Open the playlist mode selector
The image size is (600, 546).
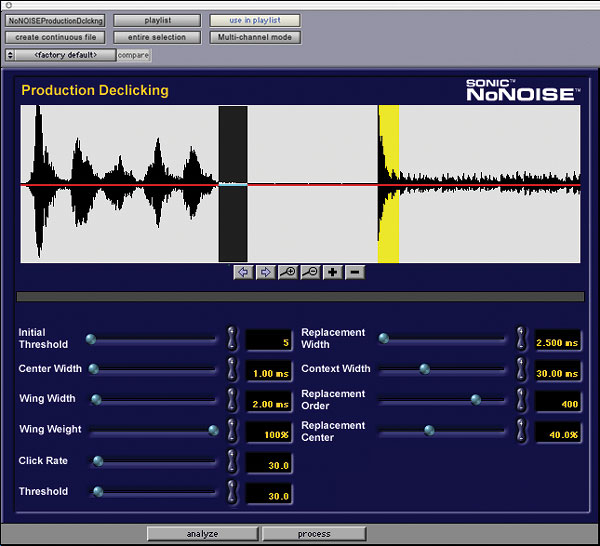coord(157,21)
